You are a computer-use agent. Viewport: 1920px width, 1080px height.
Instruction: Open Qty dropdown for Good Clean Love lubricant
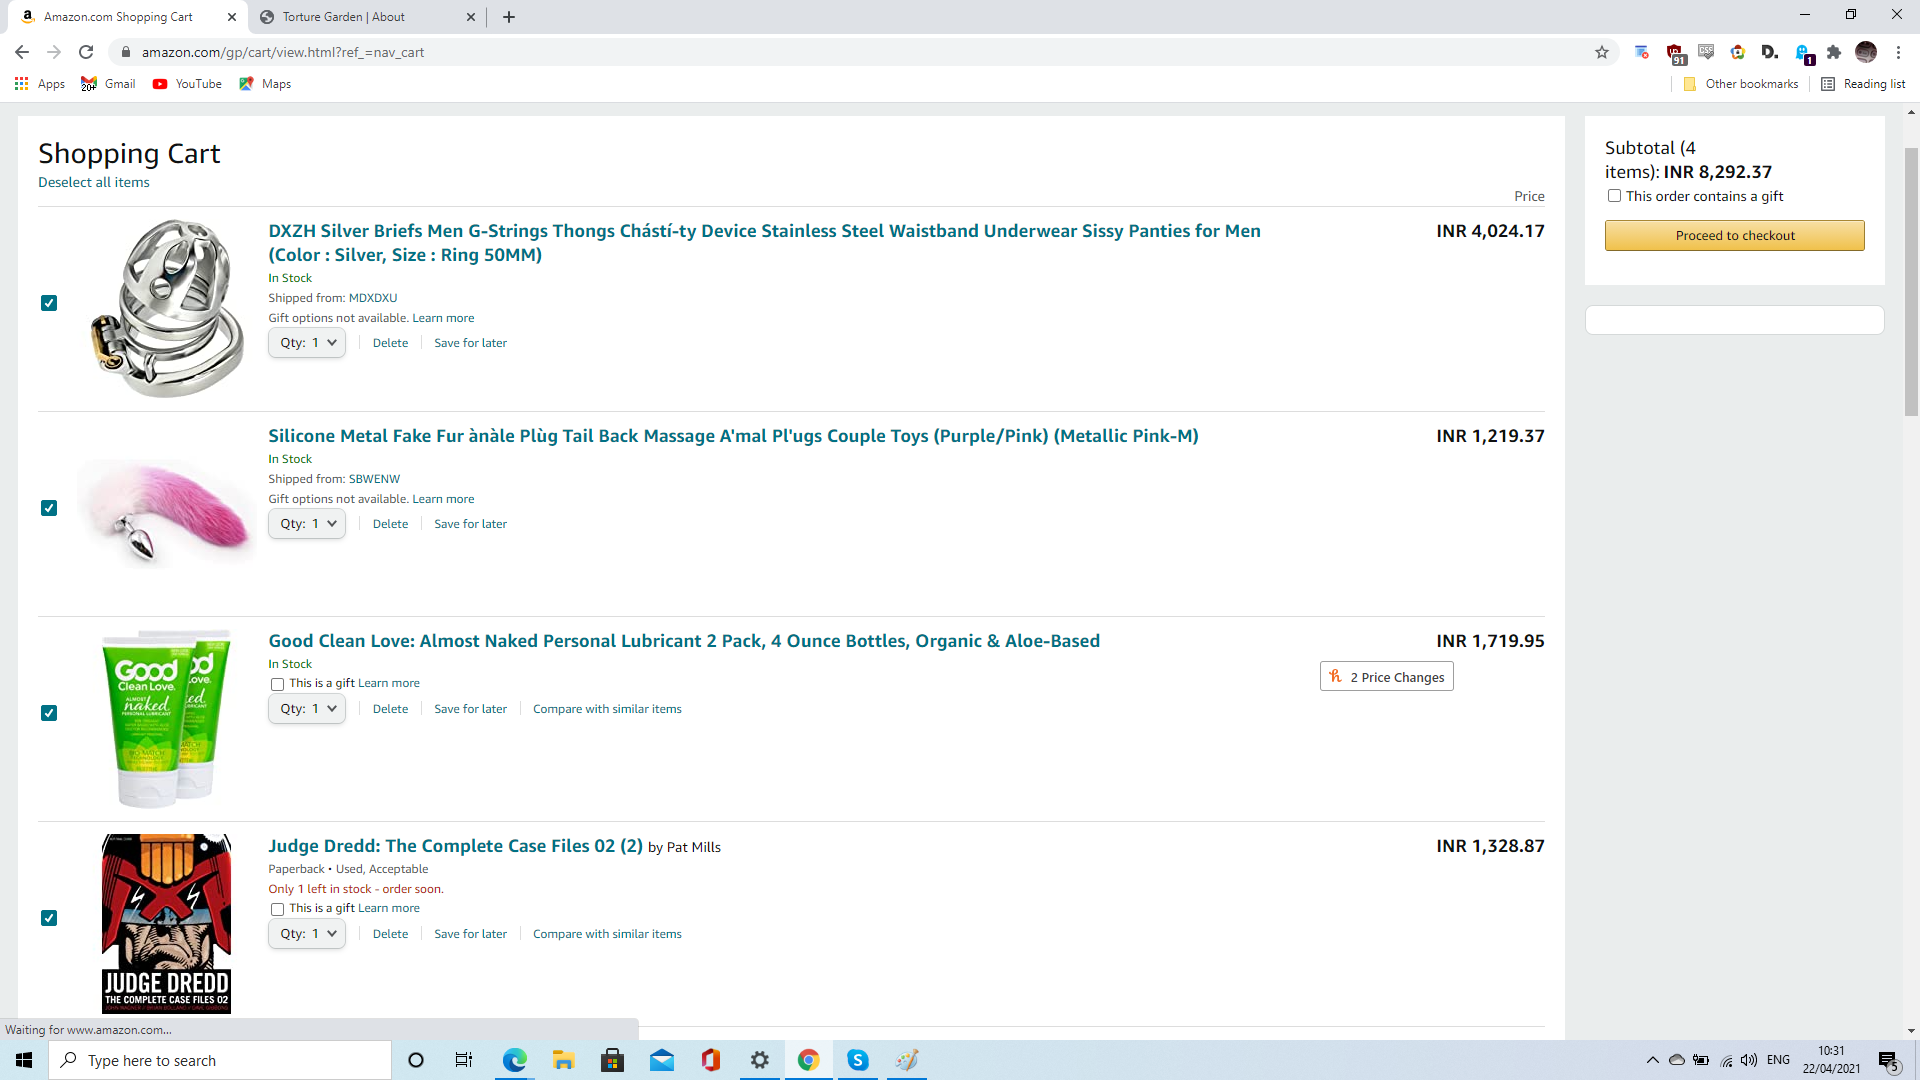tap(307, 709)
